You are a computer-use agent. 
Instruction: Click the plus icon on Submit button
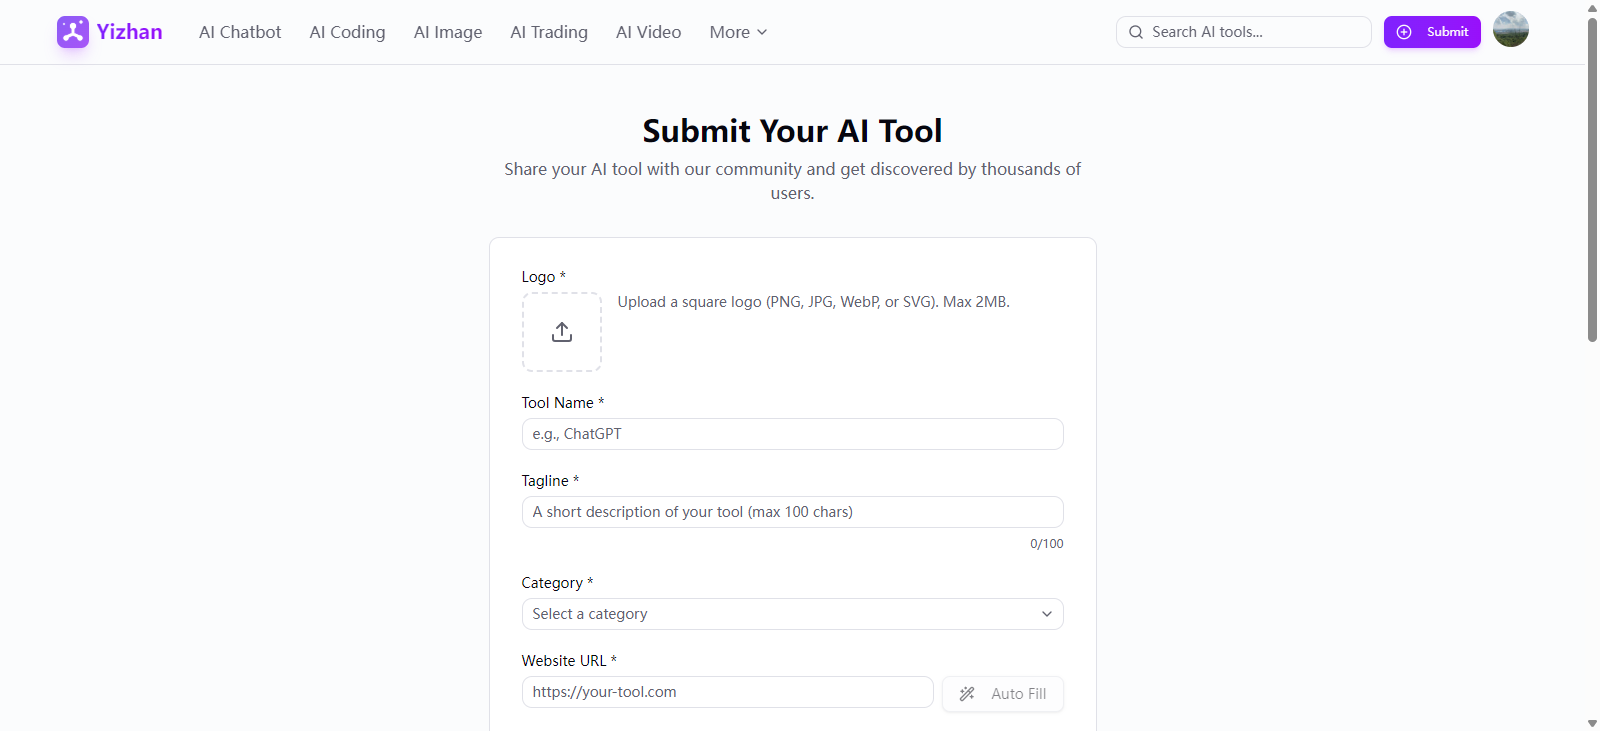coord(1404,32)
